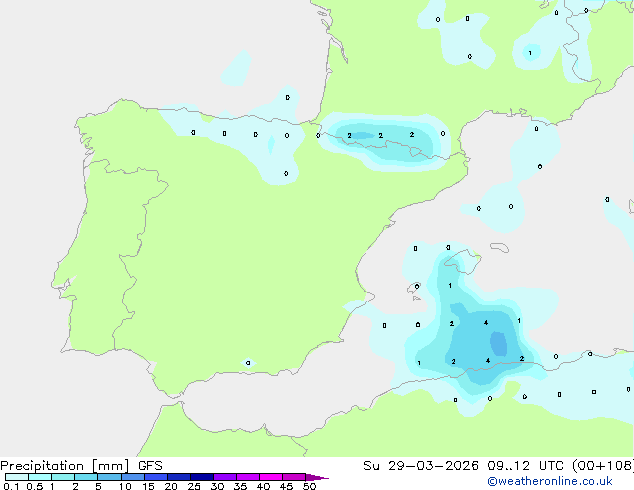Click the above-50 mm legend arrow tip
Viewport: 634px width, 490px height.
coord(317,477)
